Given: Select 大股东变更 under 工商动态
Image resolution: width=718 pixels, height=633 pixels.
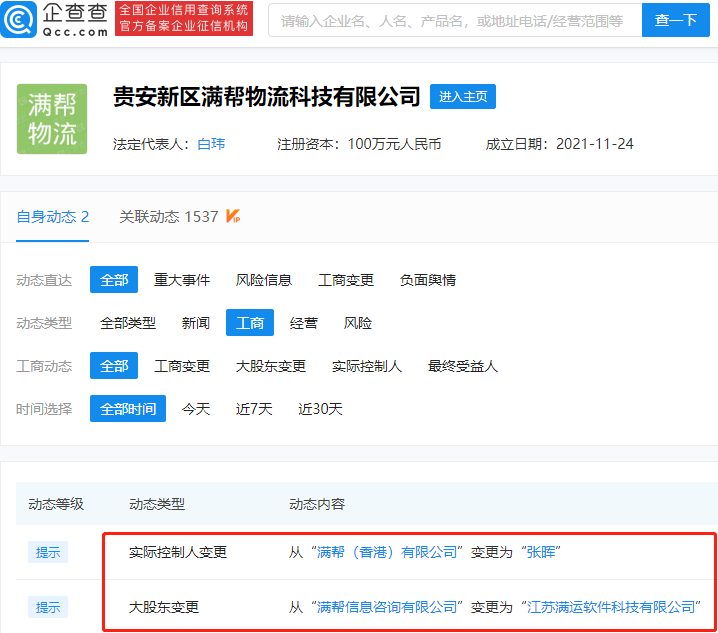Looking at the screenshot, I should coord(271,366).
